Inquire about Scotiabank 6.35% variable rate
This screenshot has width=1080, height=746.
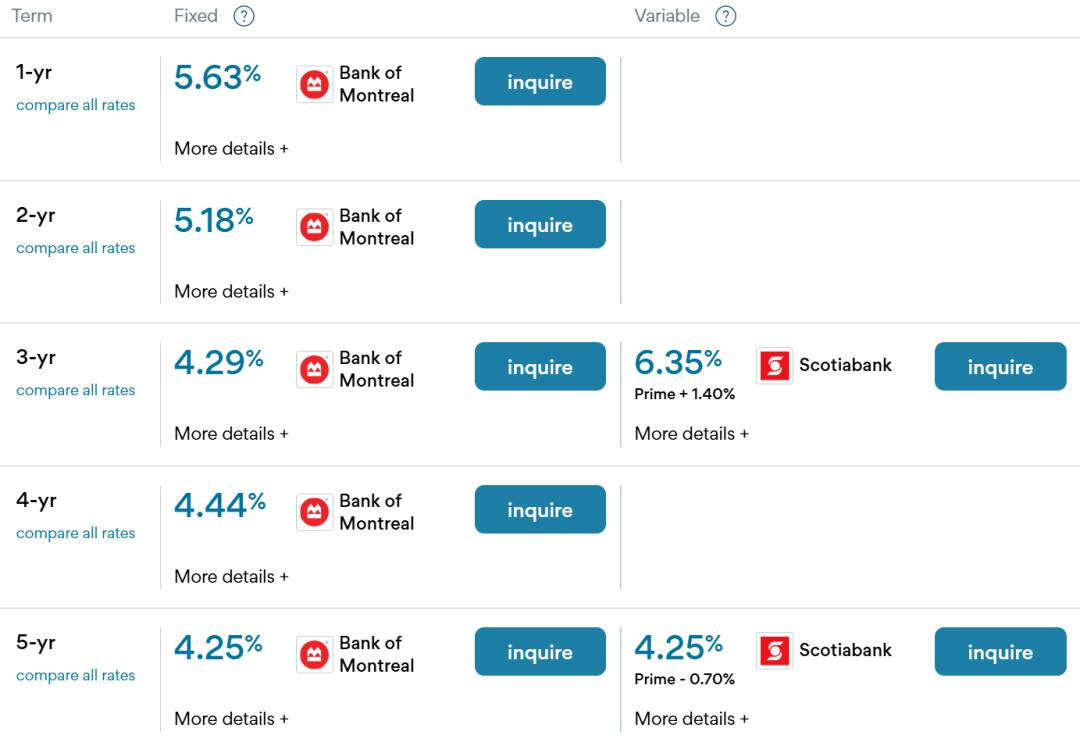coord(1000,367)
